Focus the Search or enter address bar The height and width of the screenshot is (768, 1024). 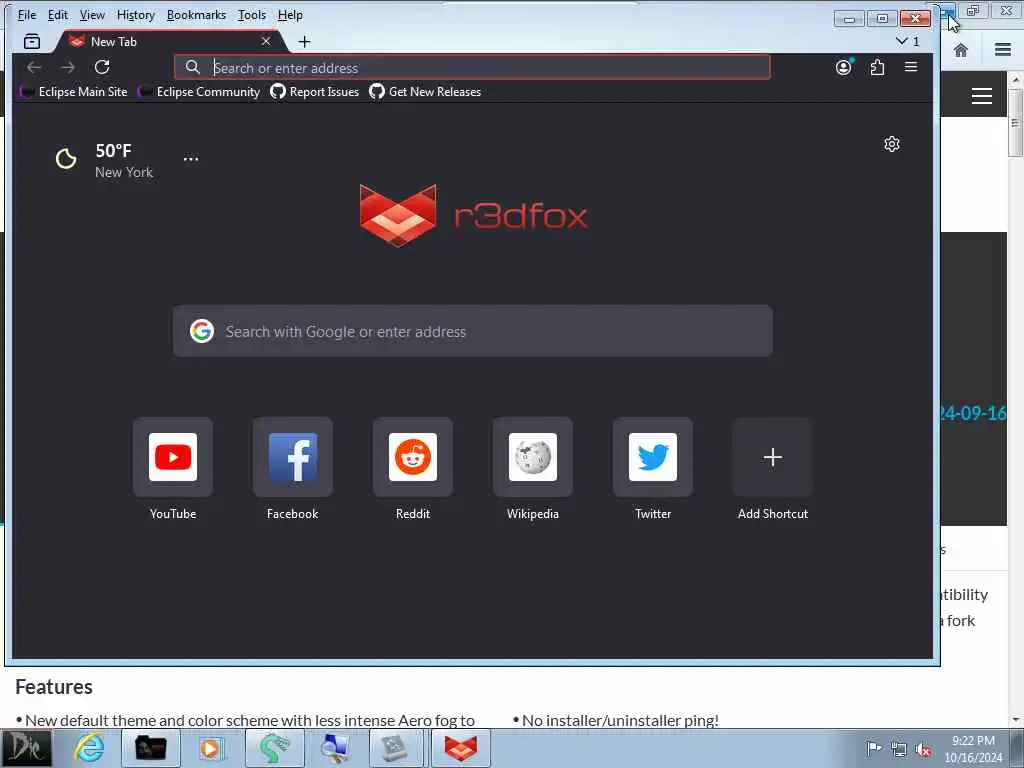[472, 67]
